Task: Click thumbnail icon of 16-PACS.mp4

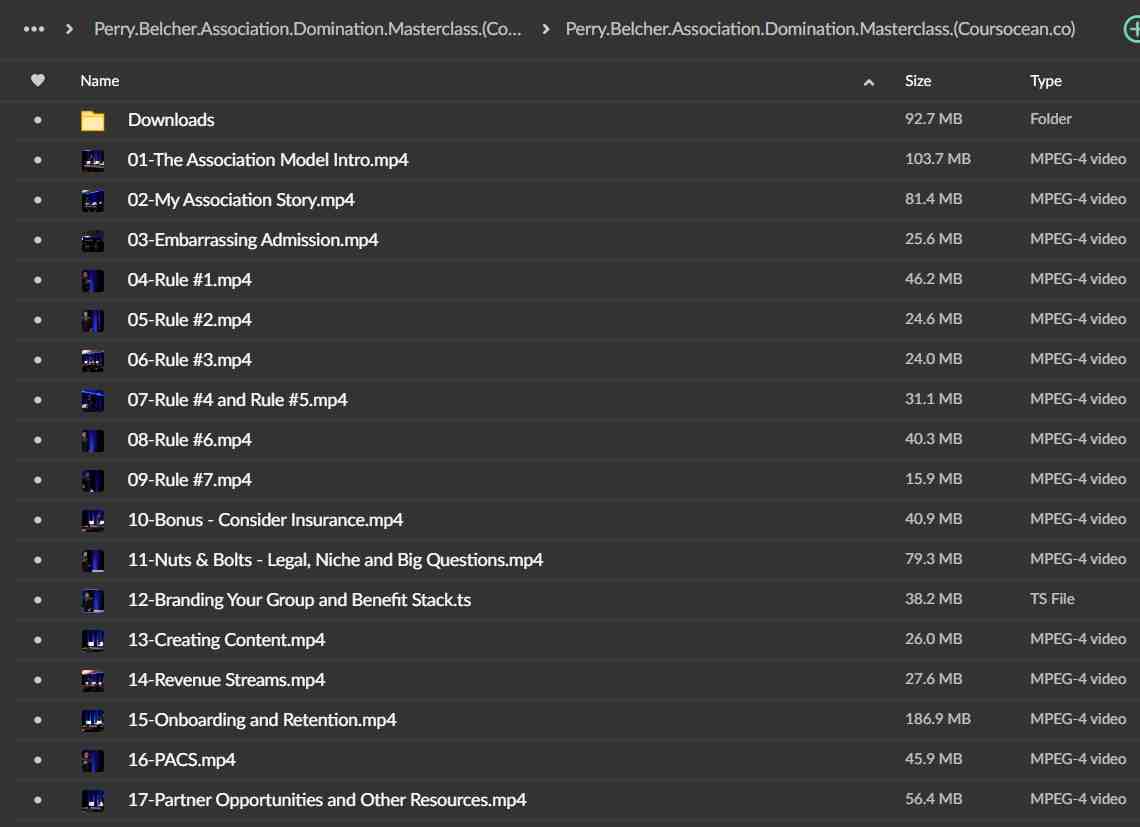Action: (x=92, y=760)
